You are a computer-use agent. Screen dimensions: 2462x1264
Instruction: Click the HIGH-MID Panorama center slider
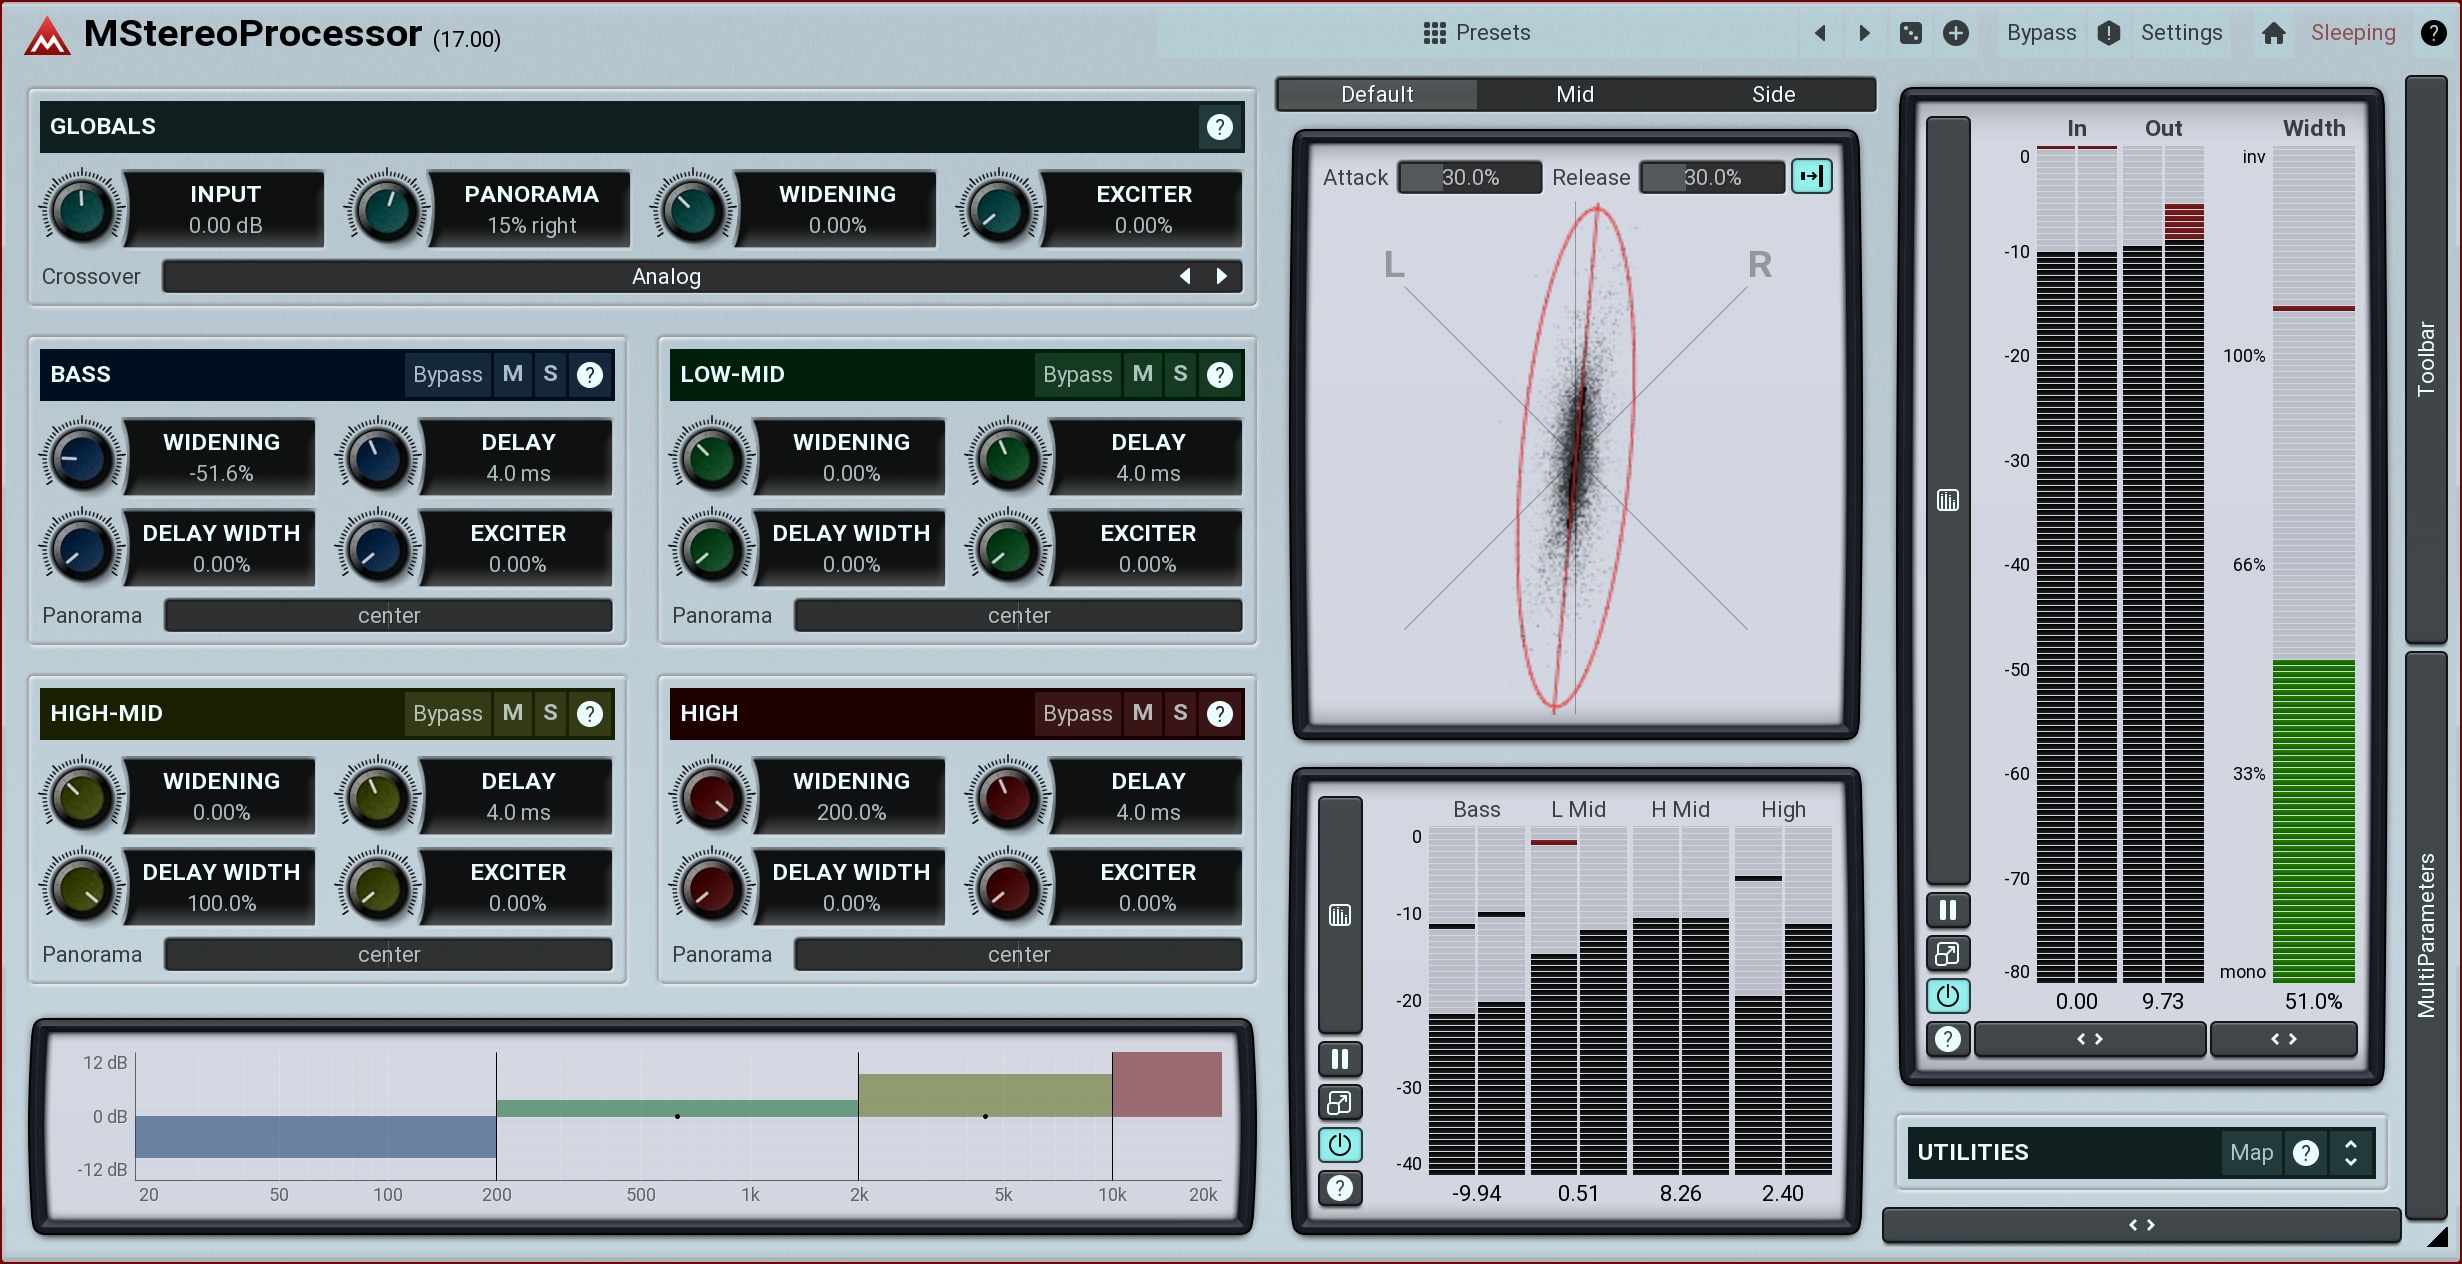(388, 954)
